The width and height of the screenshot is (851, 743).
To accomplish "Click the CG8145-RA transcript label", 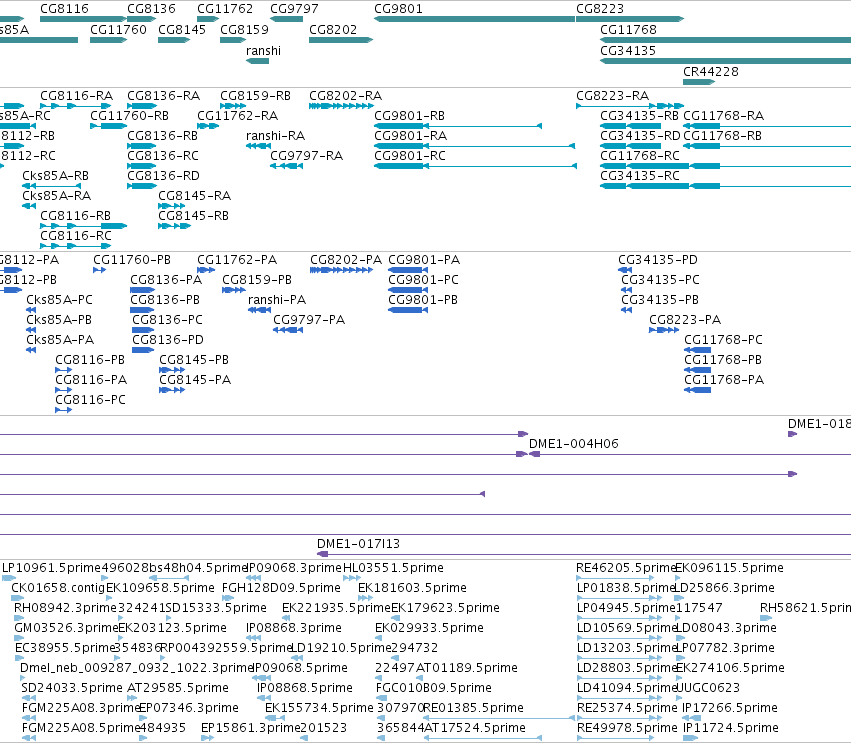I will tap(194, 195).
